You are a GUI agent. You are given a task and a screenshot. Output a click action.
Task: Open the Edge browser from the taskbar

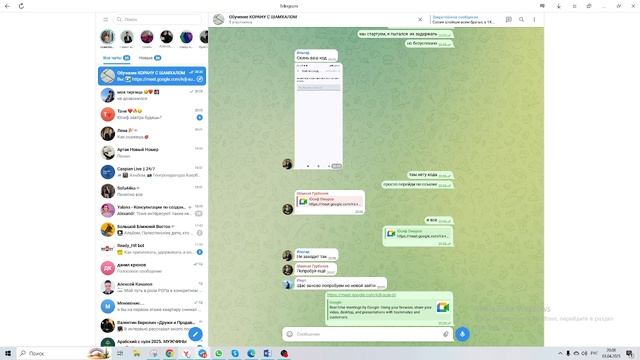tap(251, 353)
